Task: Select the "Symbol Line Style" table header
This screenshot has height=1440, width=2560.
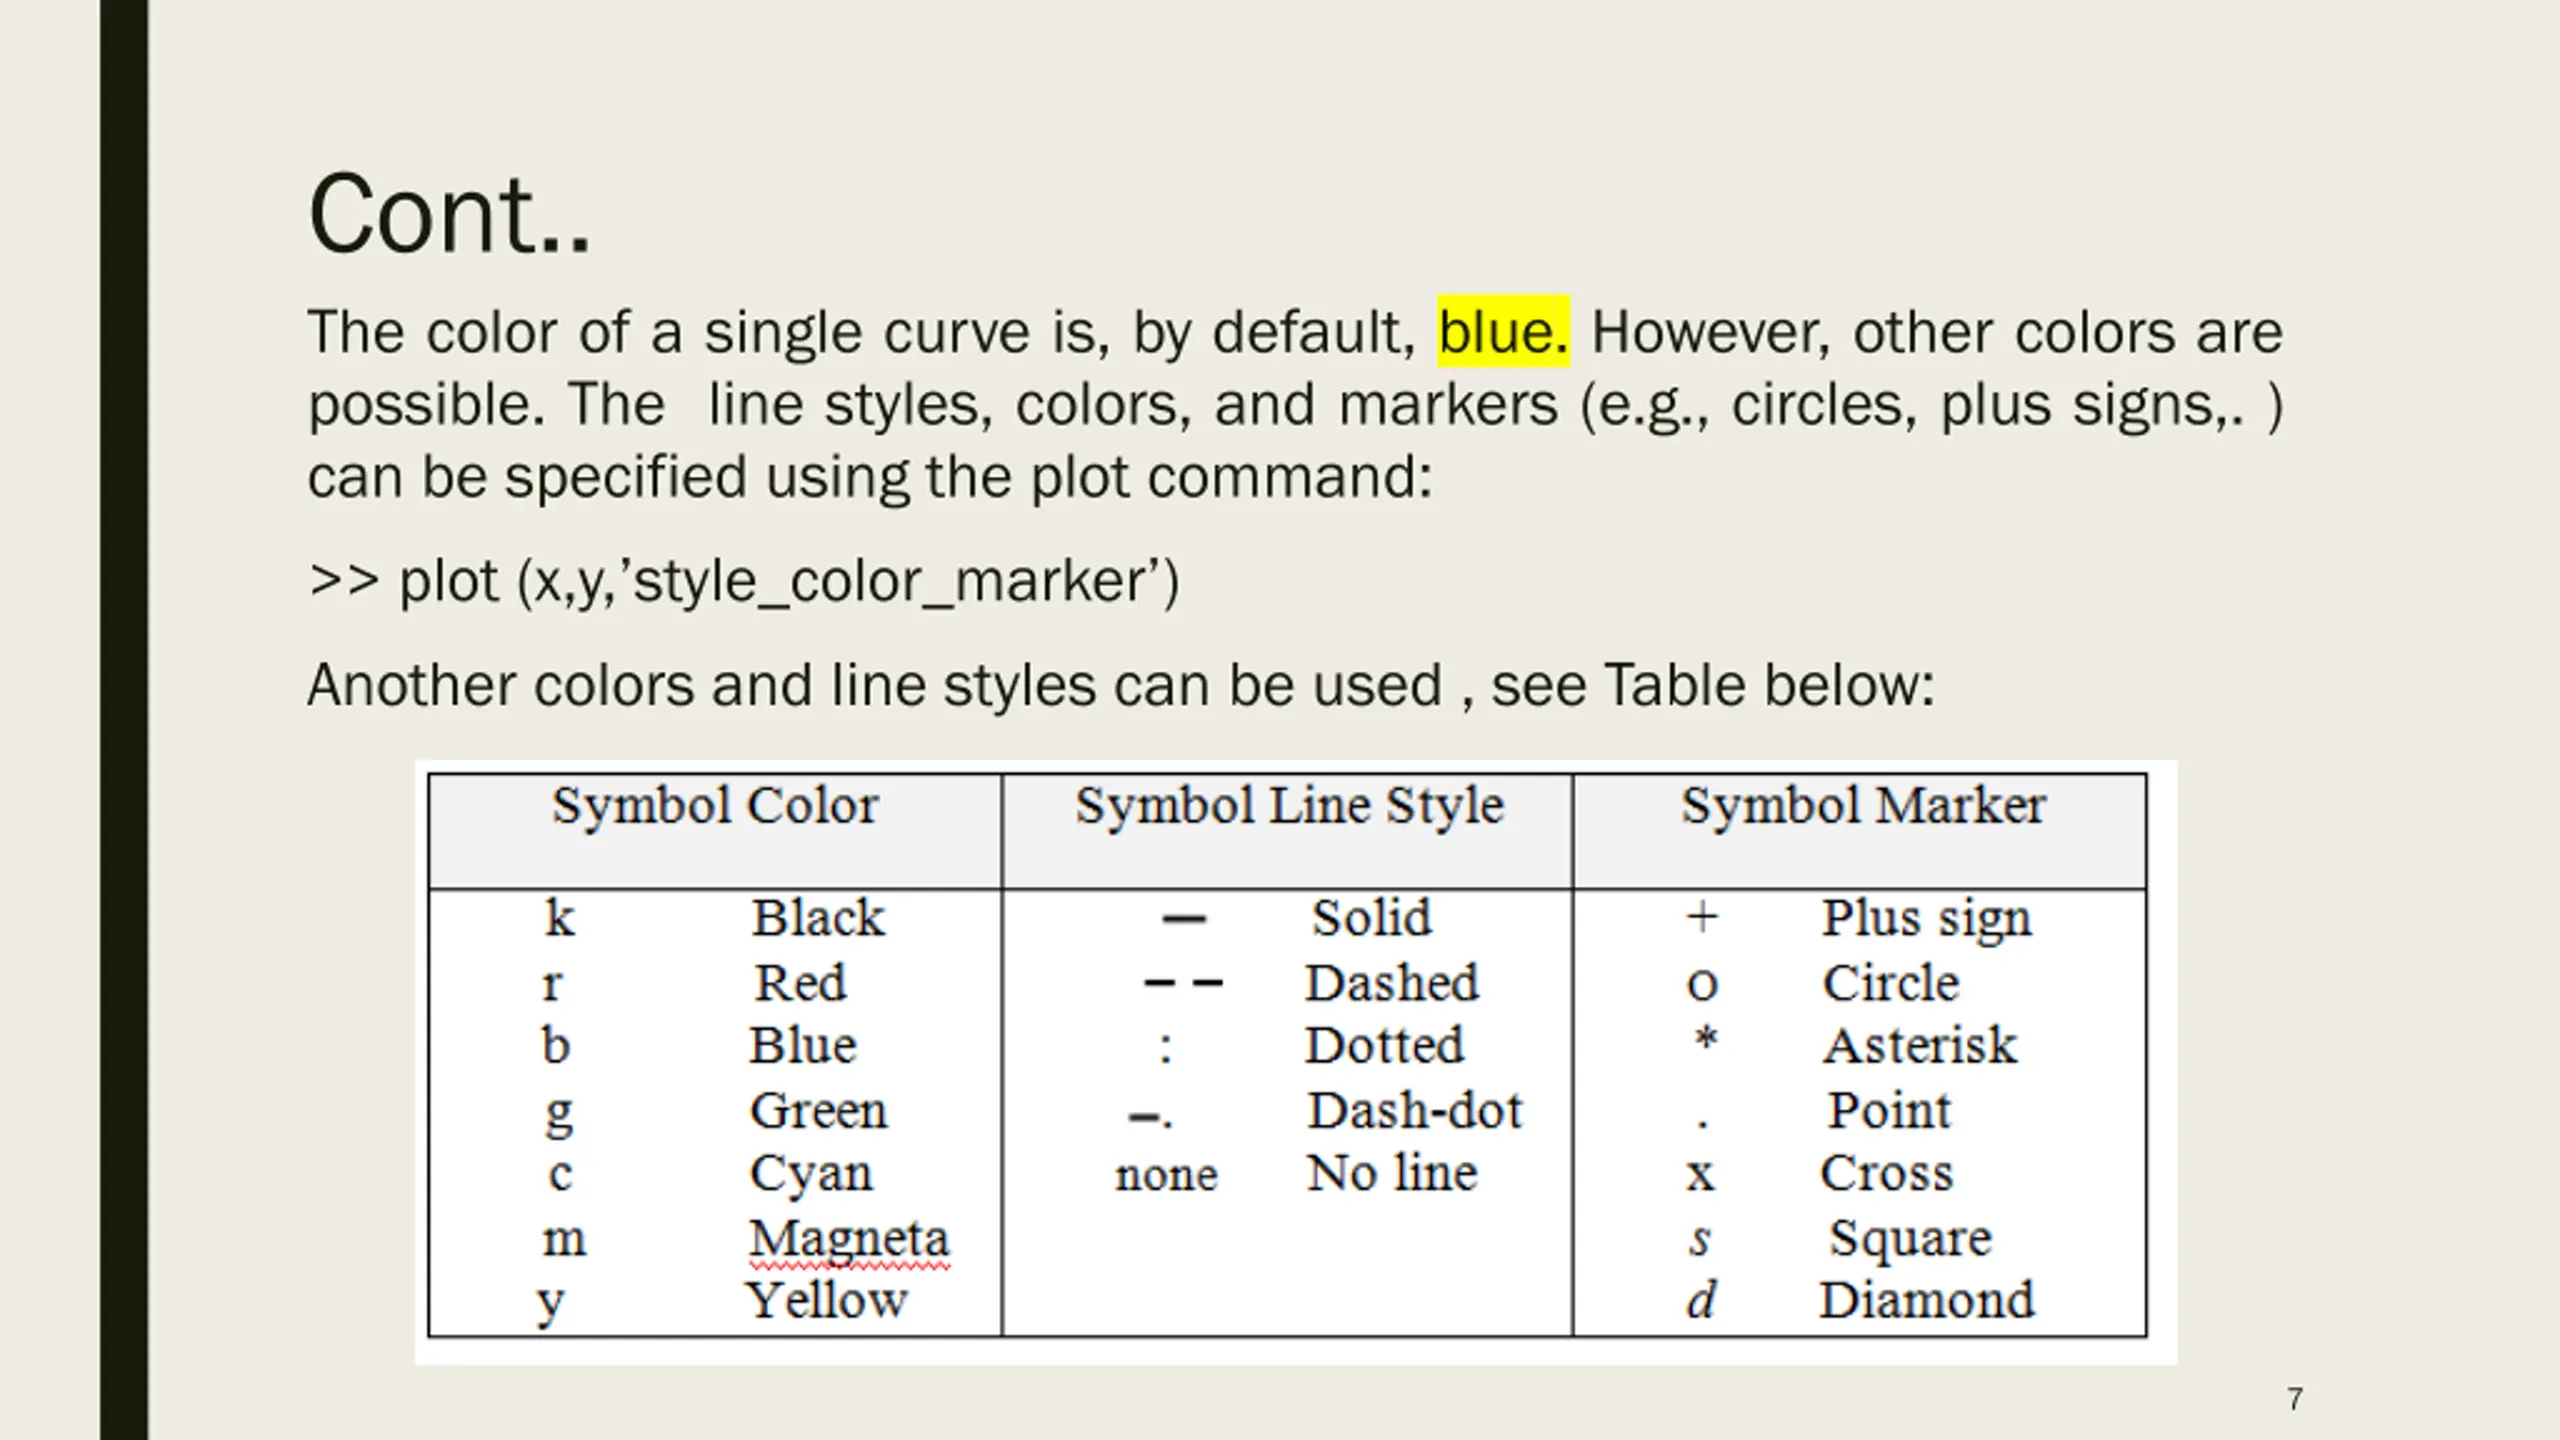Action: pyautogui.click(x=1289, y=806)
